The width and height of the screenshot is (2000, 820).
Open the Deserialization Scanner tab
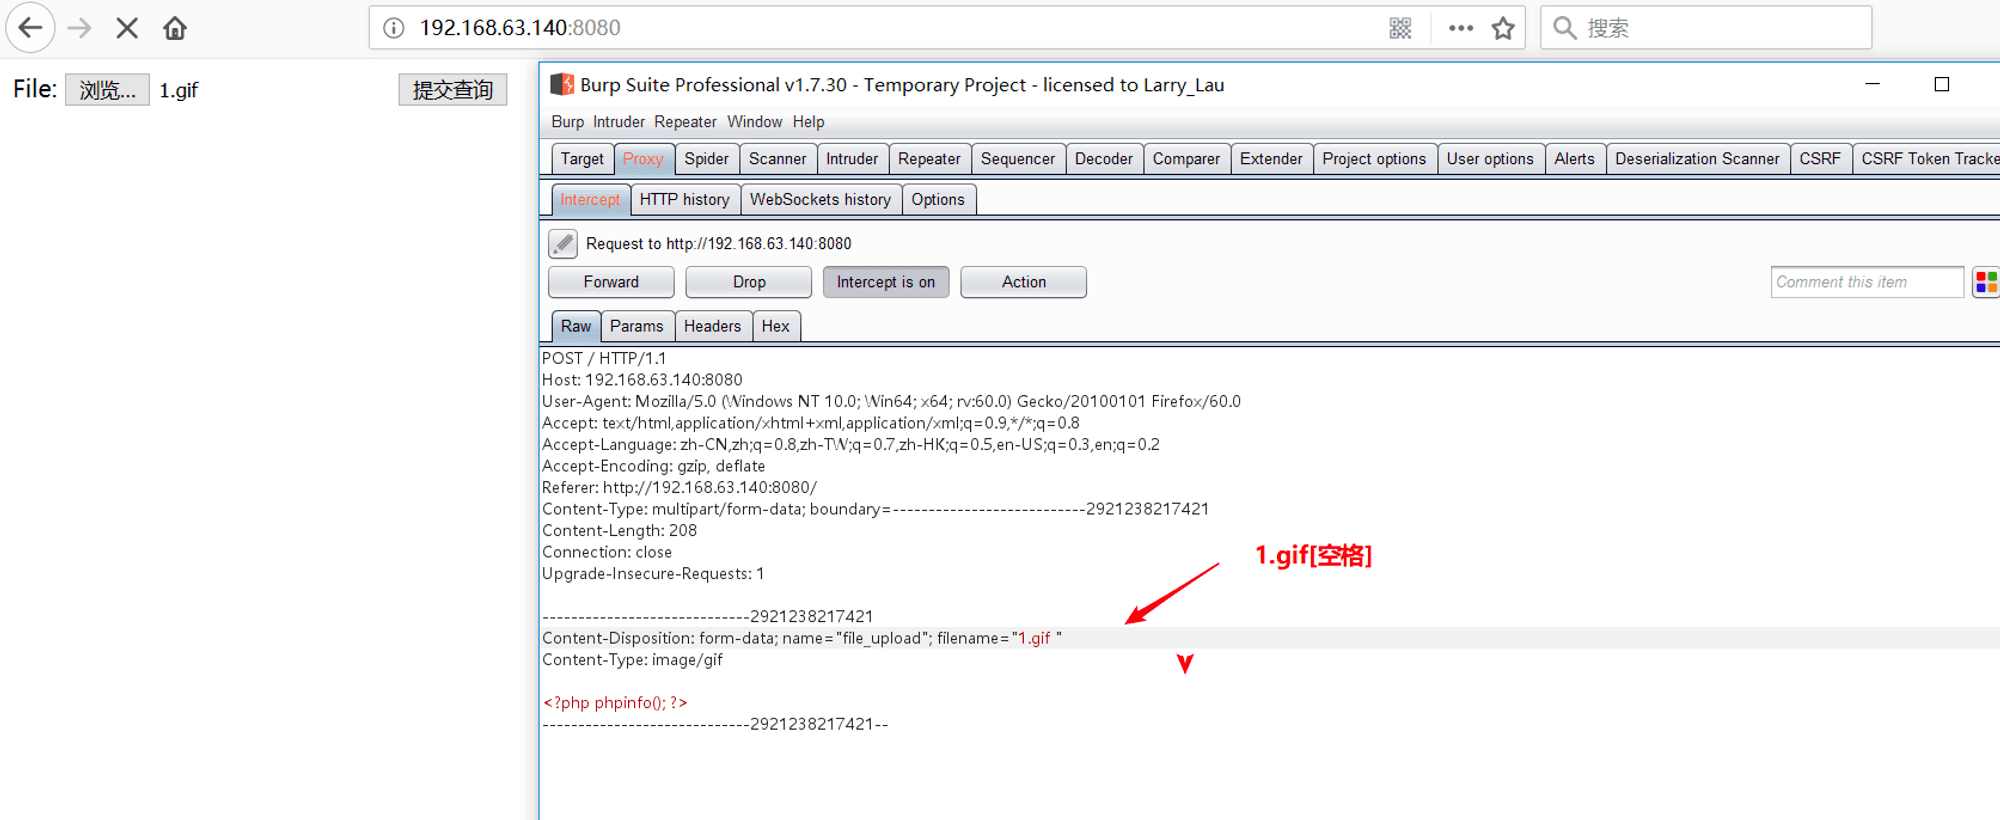1697,159
